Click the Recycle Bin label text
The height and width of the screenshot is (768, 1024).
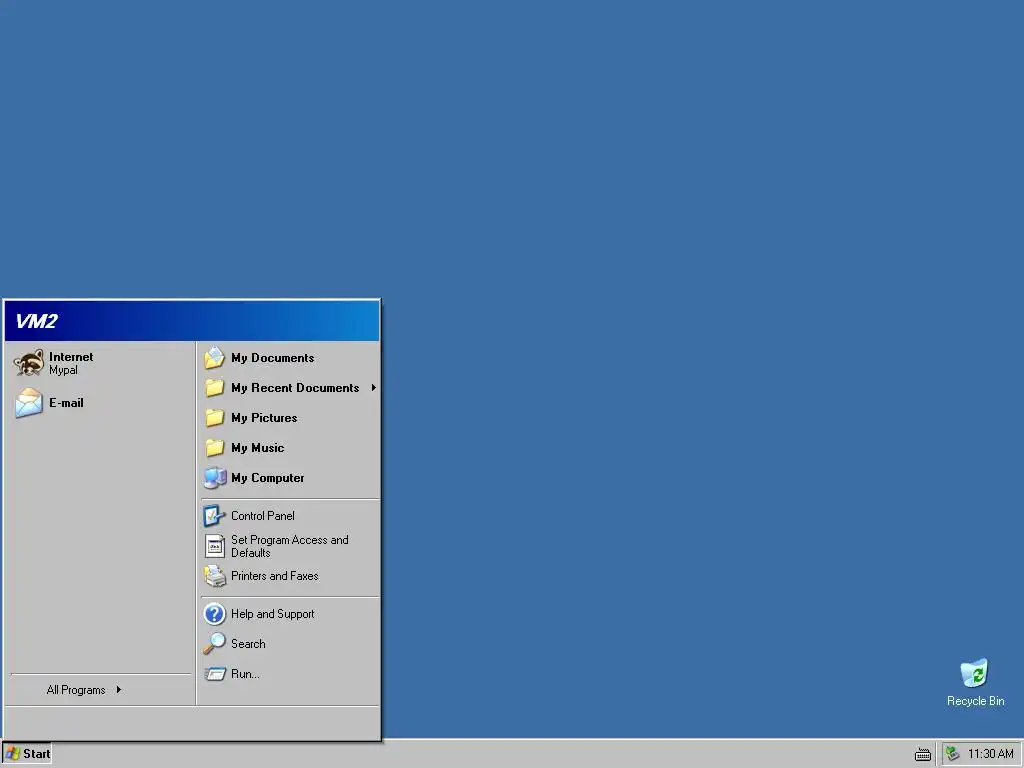[x=976, y=701]
